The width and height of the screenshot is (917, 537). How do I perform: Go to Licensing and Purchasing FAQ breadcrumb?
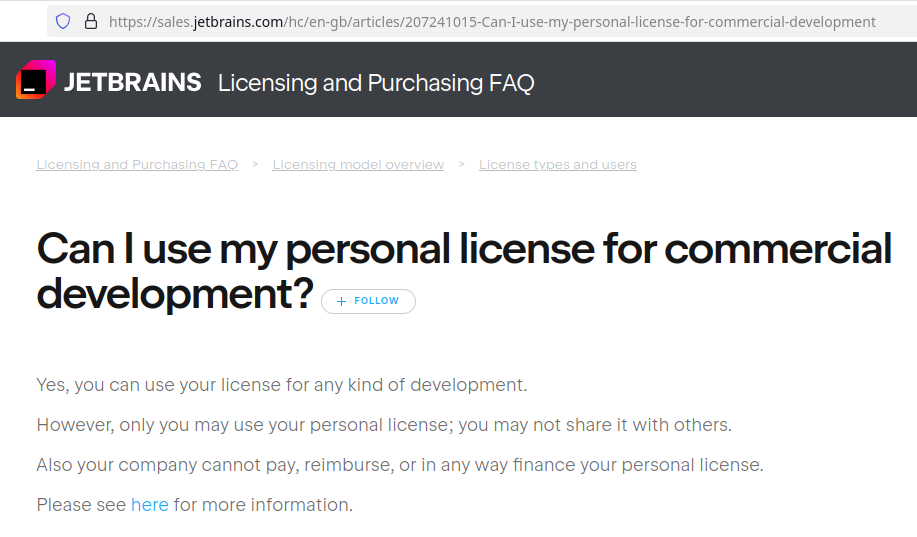[137, 164]
